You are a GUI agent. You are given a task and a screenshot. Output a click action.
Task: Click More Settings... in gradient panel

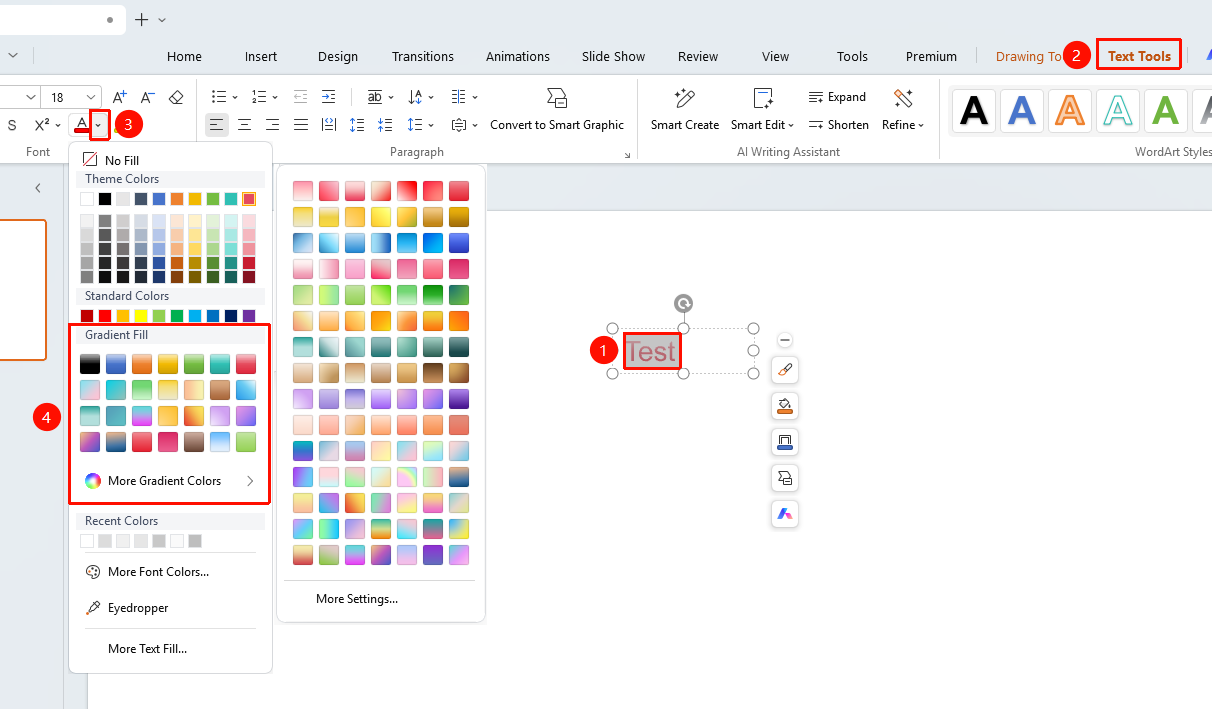coord(357,599)
